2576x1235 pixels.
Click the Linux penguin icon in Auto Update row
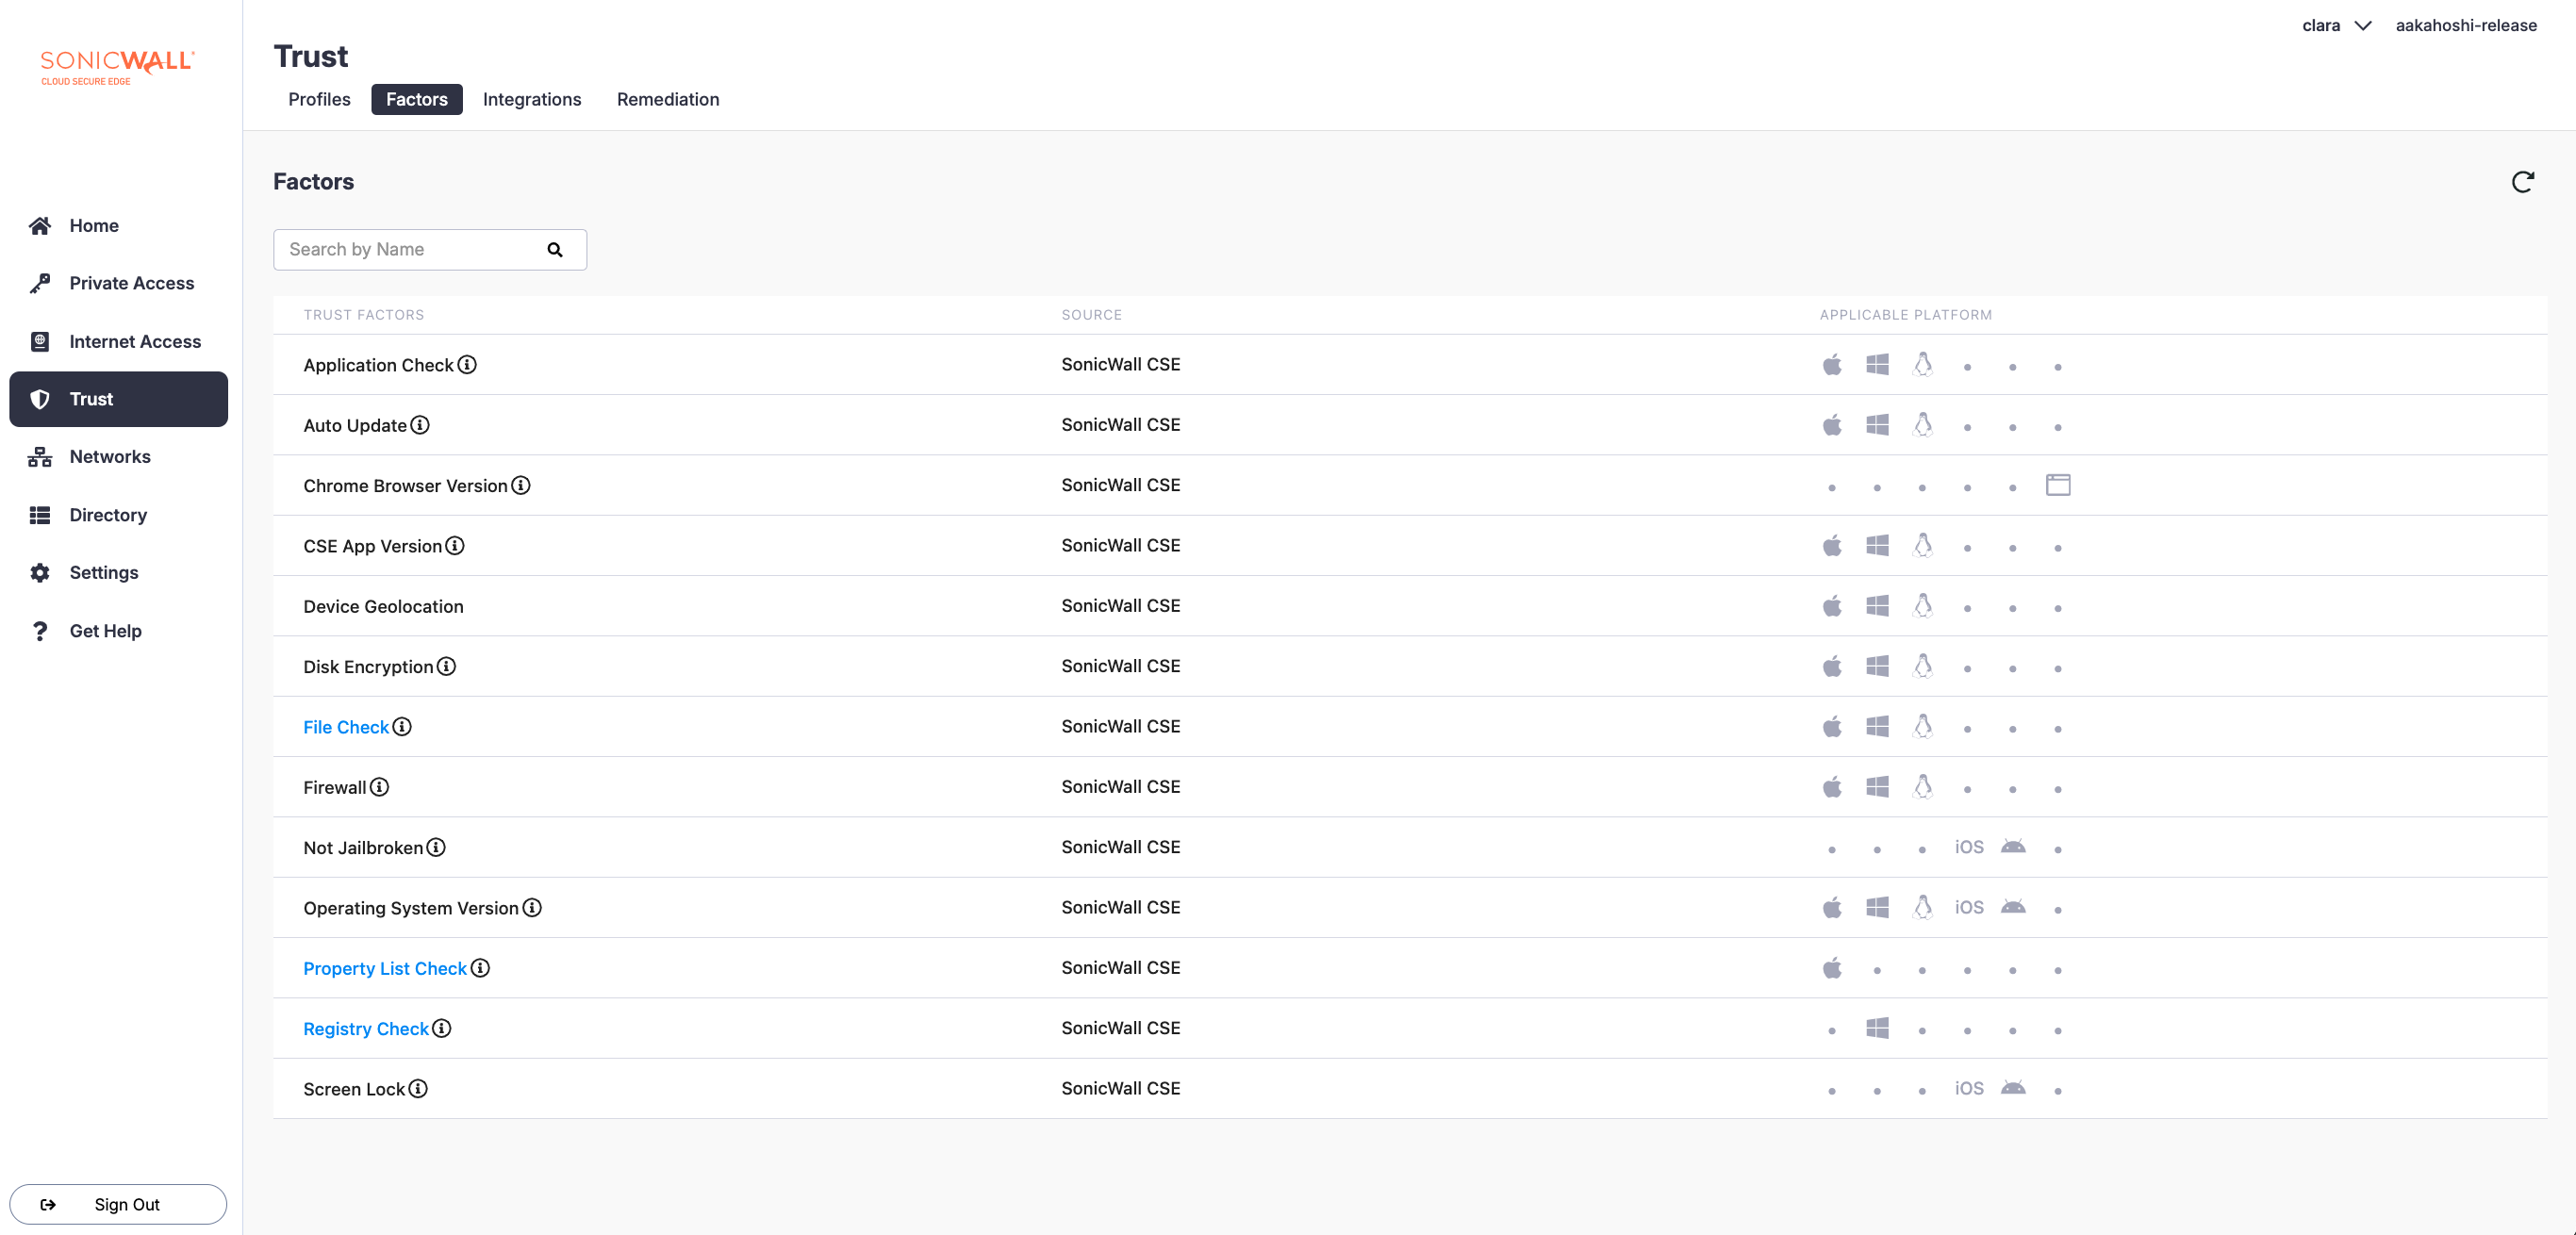pos(1922,424)
